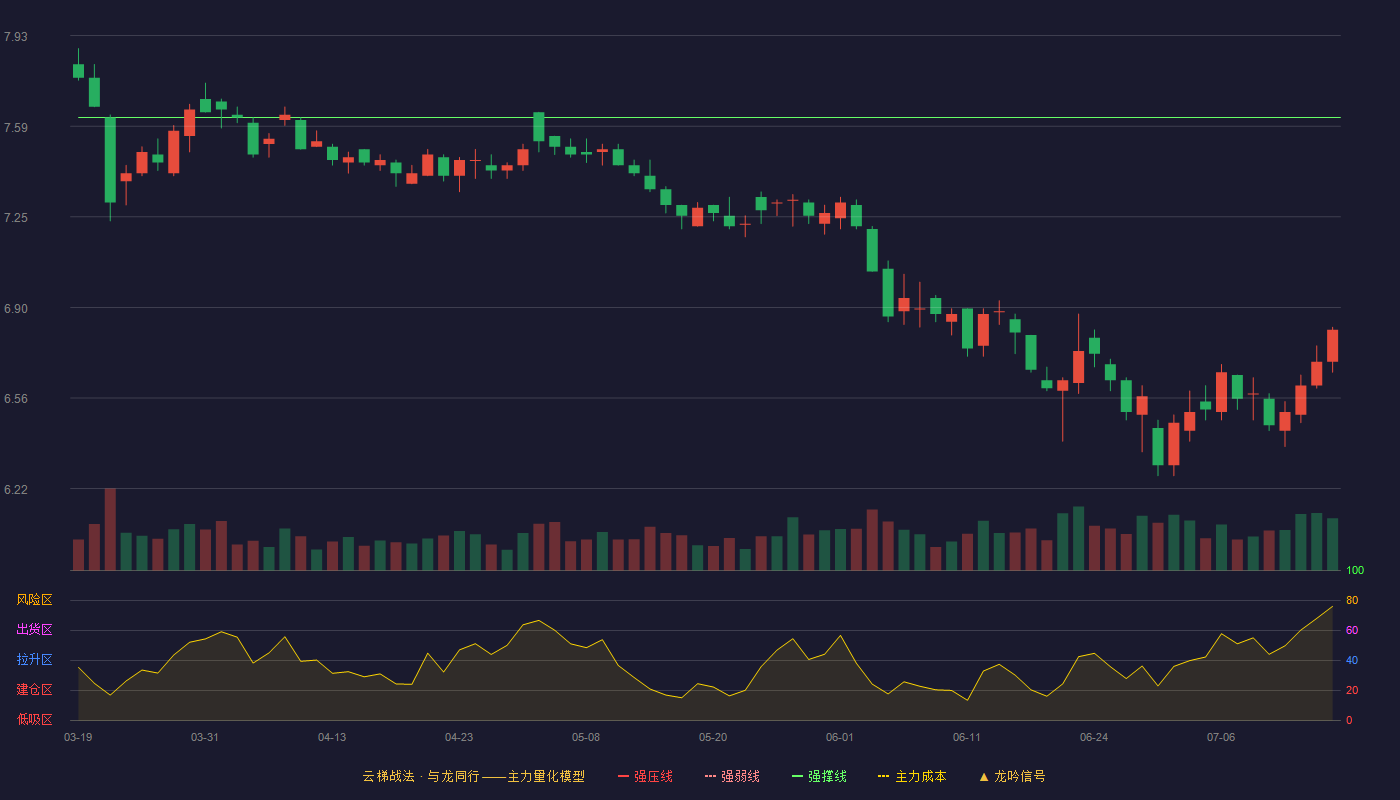Click the 06-01 date axis label
1400x800 pixels.
coord(840,737)
